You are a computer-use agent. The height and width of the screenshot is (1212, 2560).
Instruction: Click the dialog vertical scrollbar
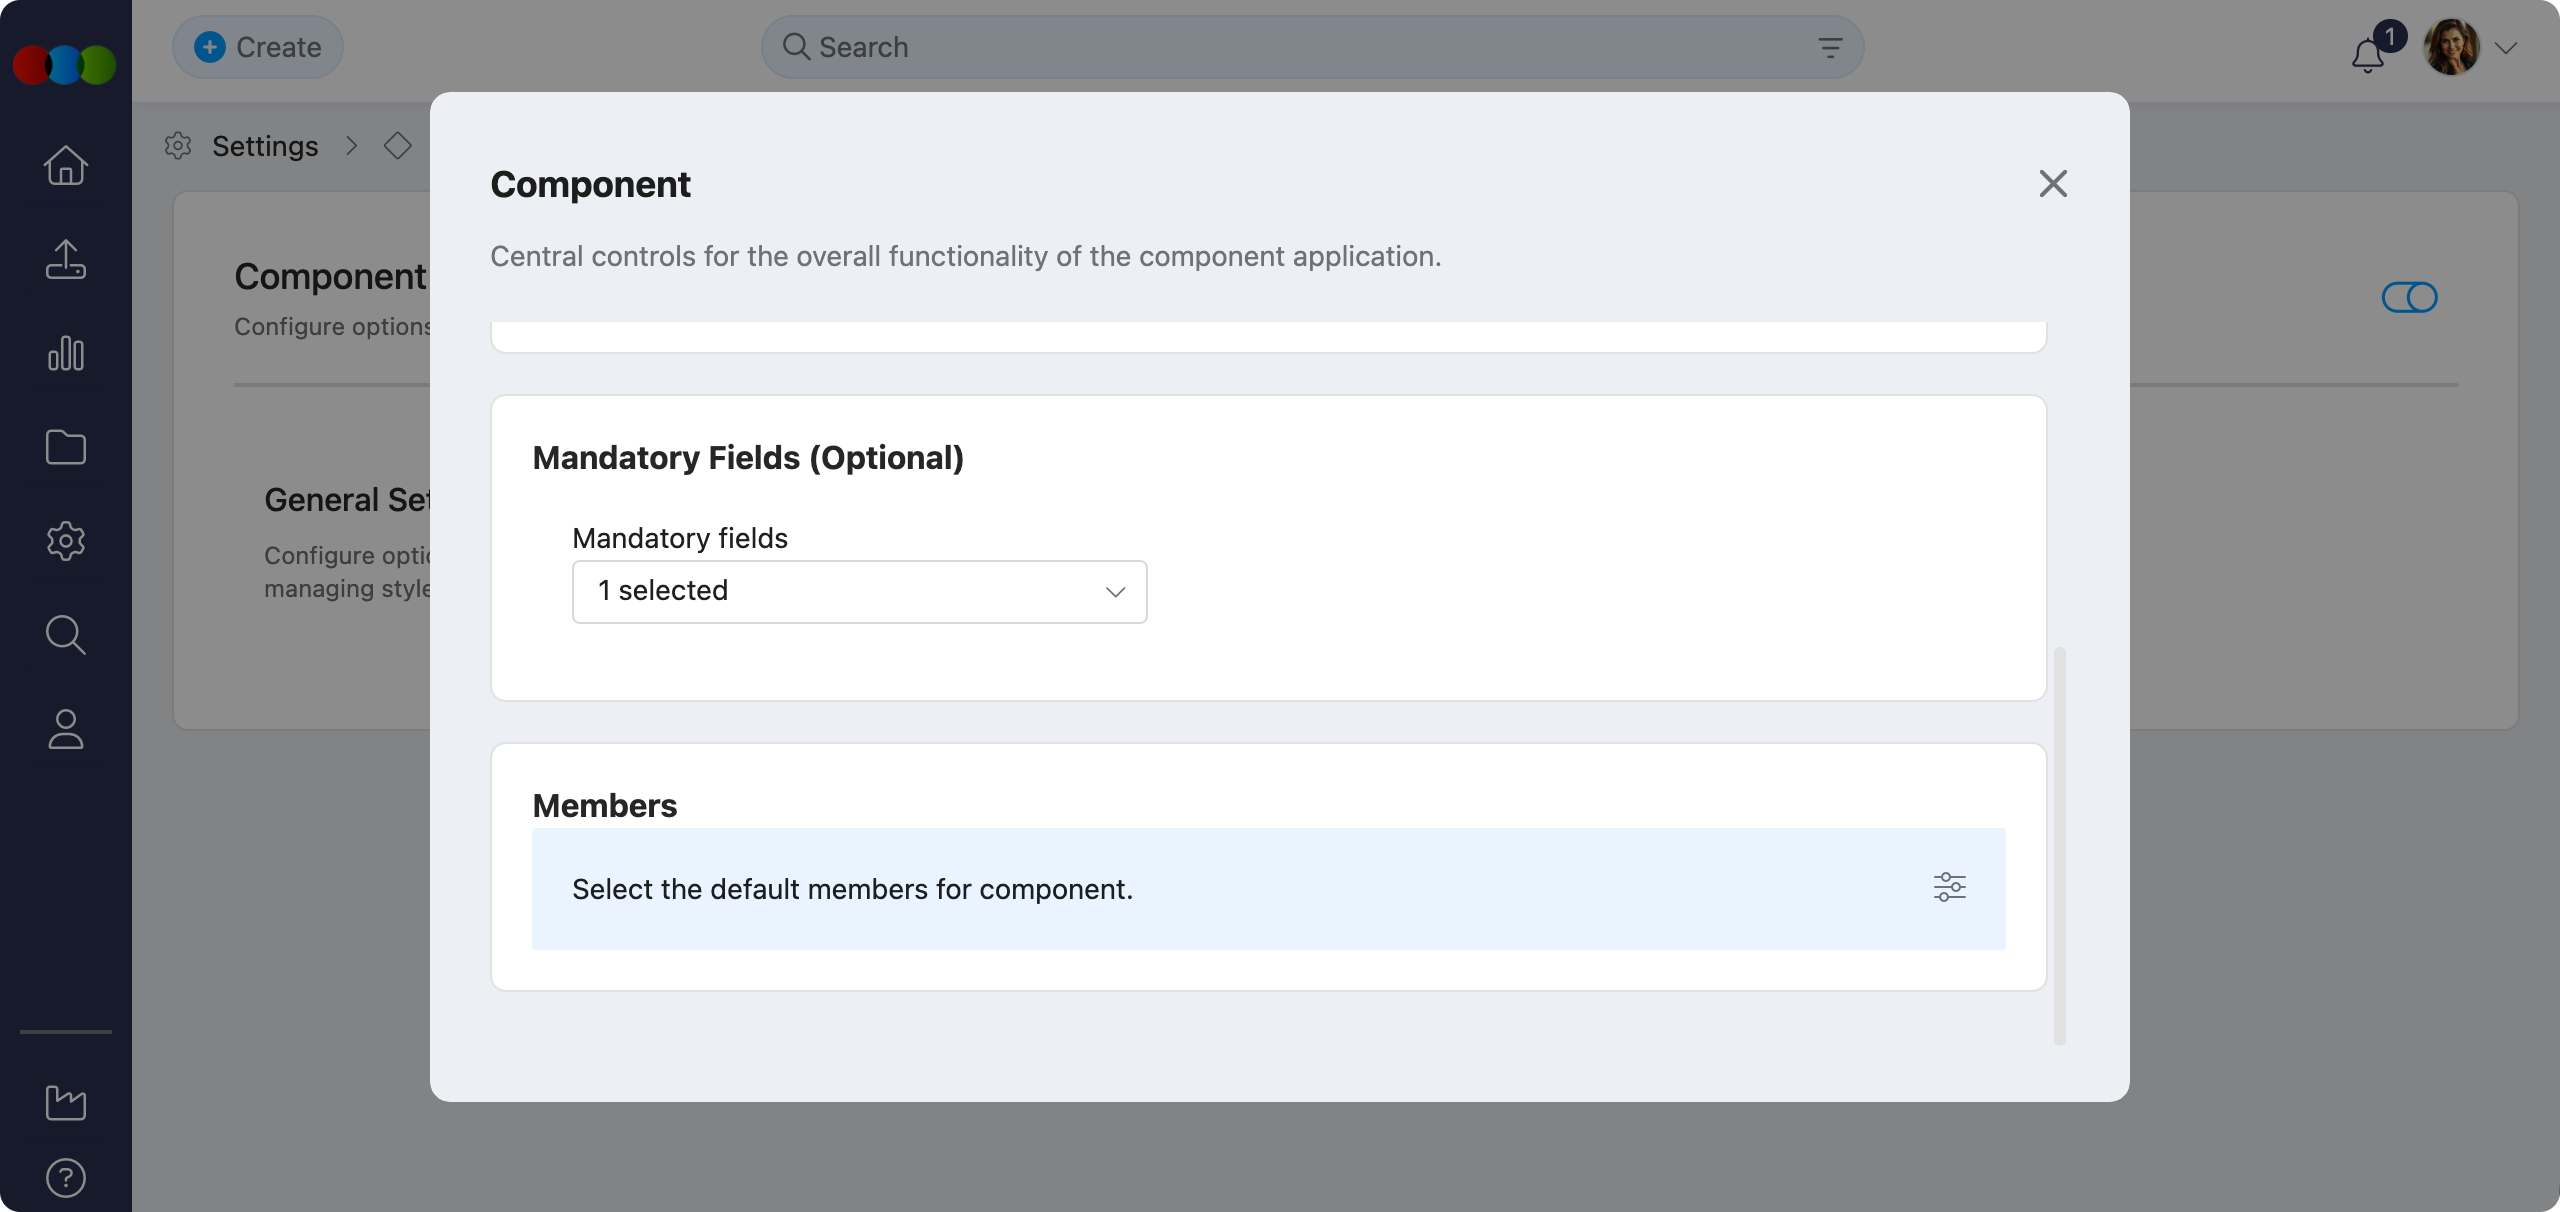(2059, 845)
